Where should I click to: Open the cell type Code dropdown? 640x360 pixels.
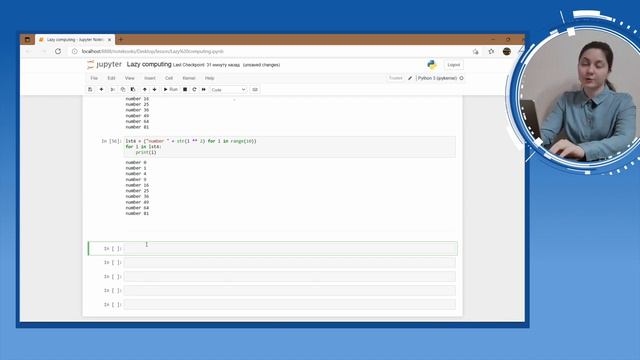click(x=229, y=89)
